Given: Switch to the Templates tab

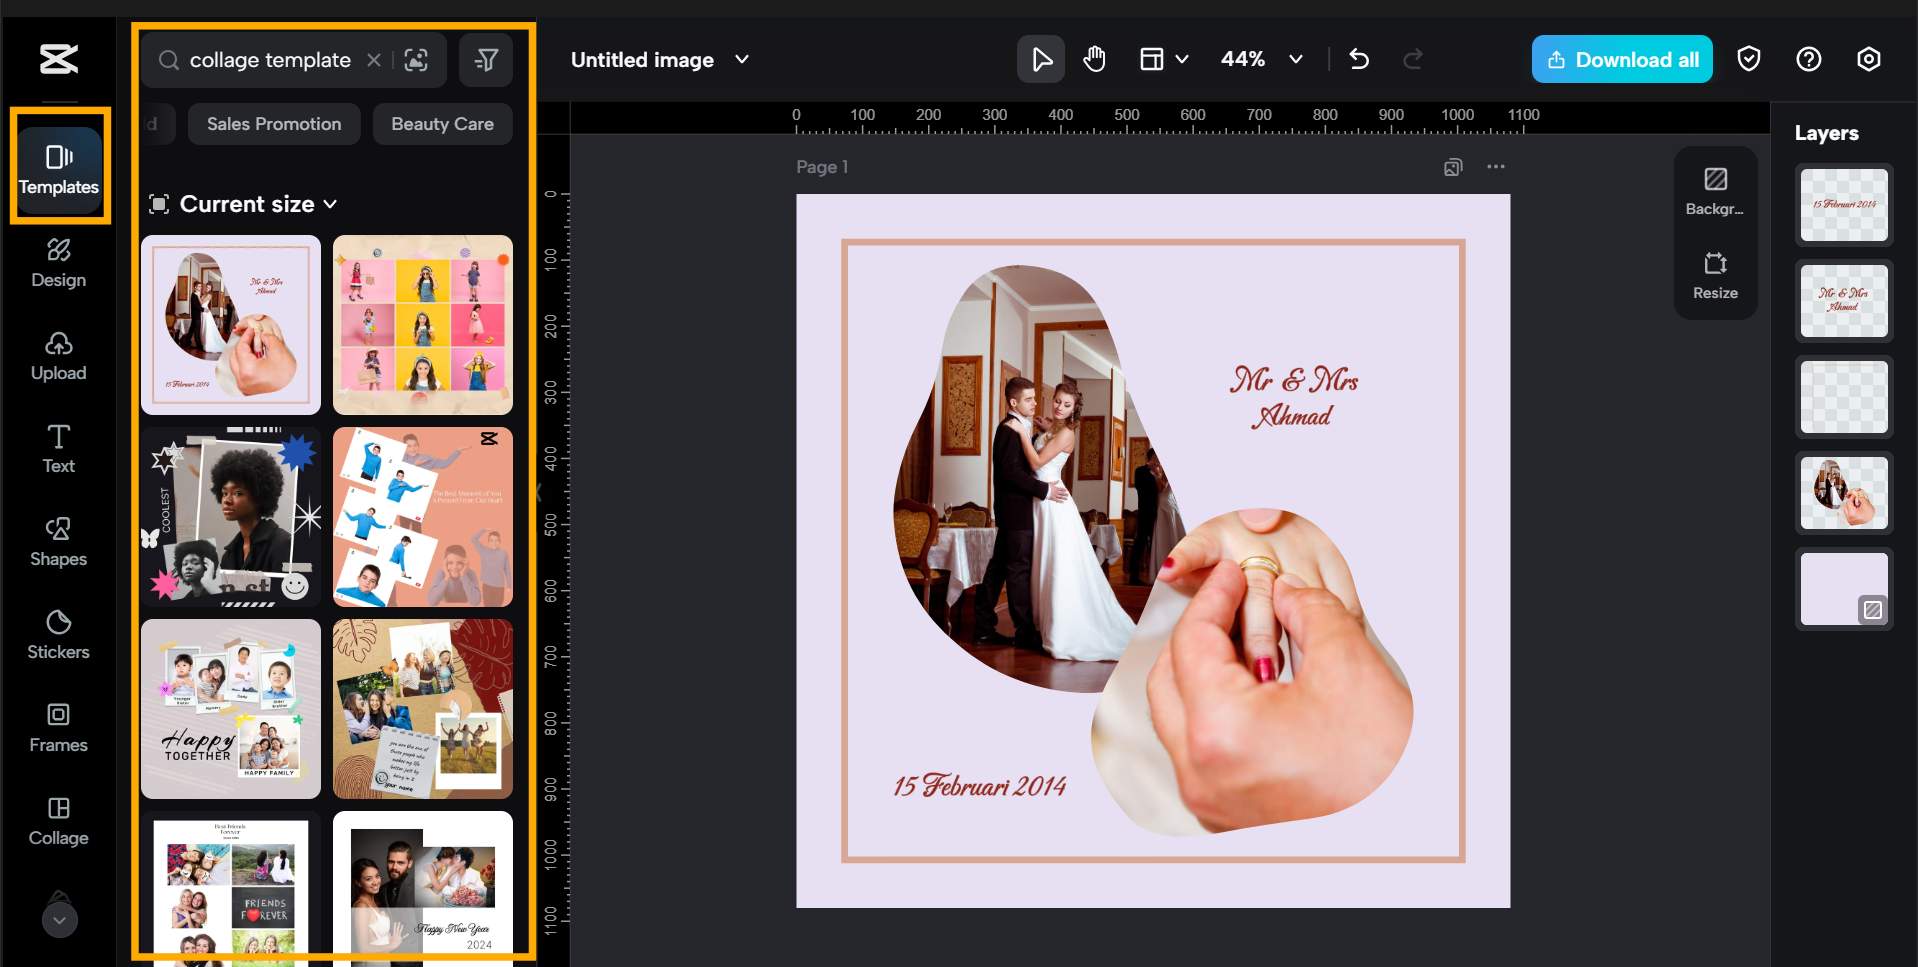Looking at the screenshot, I should 59,167.
